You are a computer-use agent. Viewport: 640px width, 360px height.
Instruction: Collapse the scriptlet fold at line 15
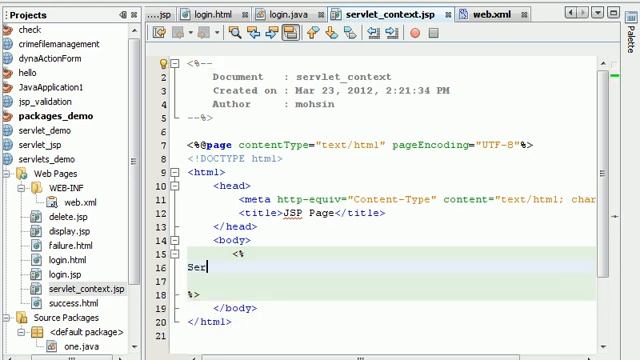click(175, 254)
